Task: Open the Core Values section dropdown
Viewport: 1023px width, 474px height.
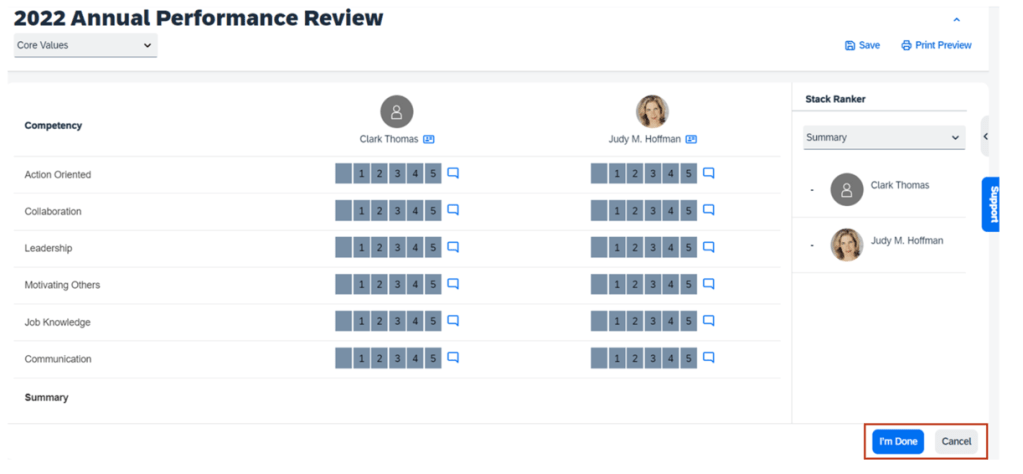Action: [x=85, y=45]
